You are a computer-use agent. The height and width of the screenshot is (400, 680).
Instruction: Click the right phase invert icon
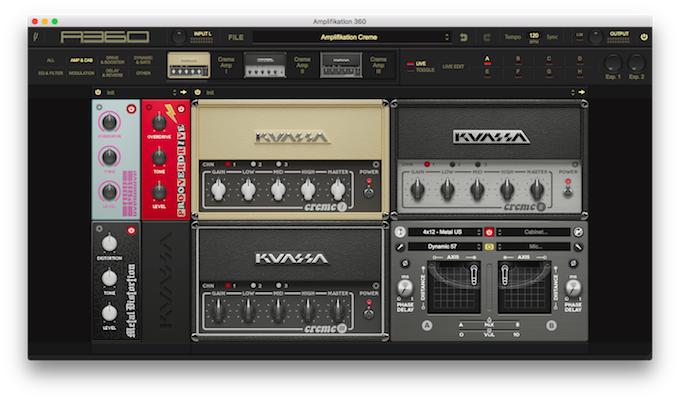click(x=573, y=263)
